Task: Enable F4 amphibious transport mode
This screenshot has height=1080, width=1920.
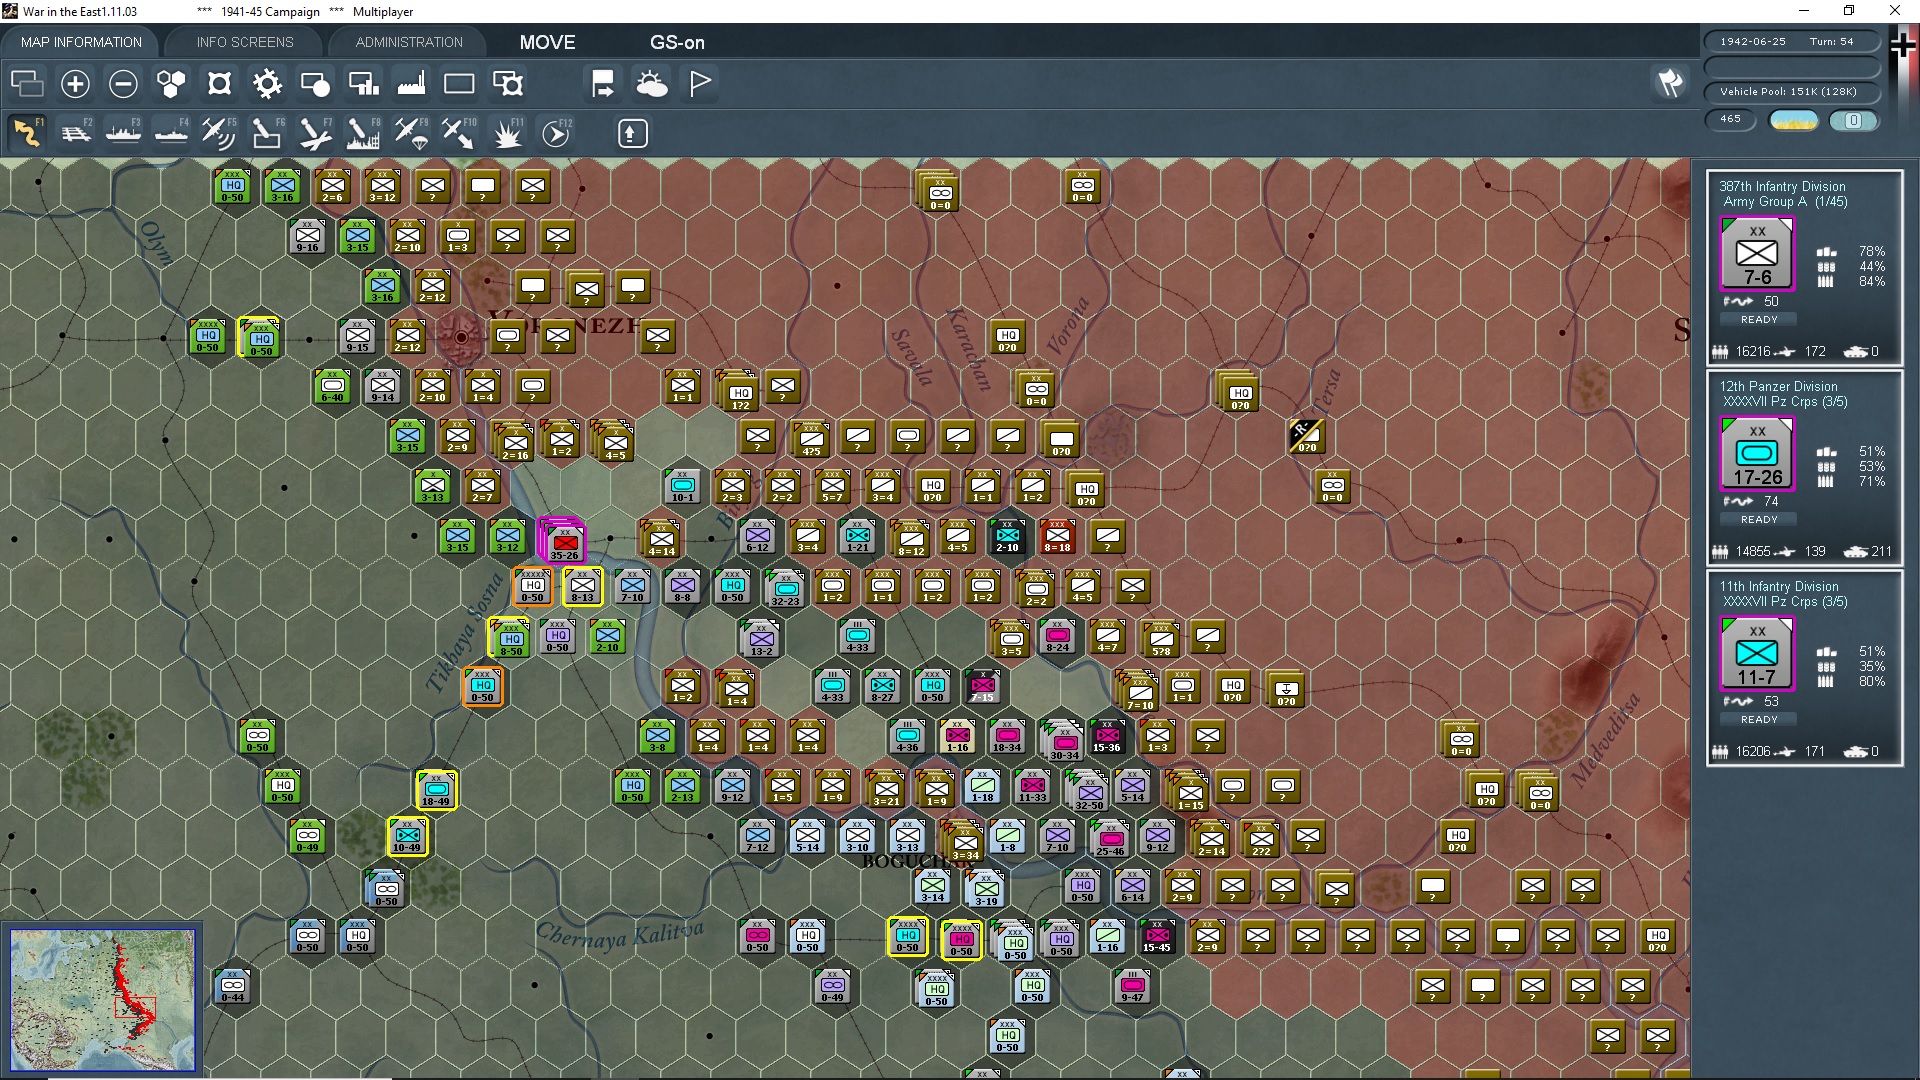Action: (172, 133)
